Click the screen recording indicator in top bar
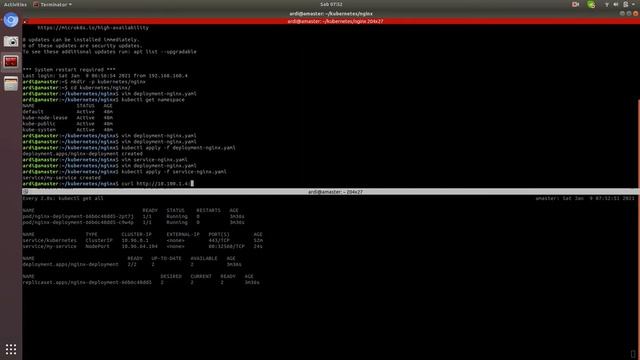 coord(576,4)
